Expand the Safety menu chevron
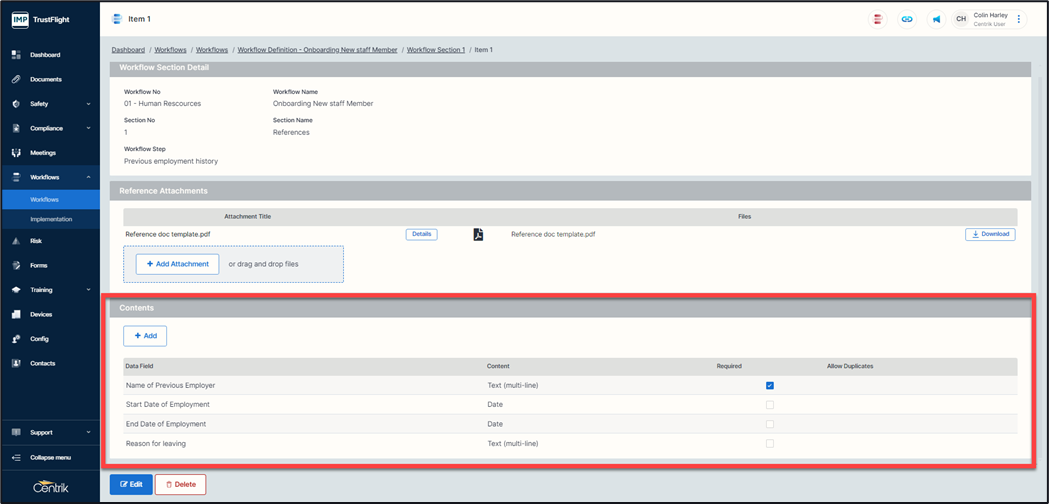The image size is (1049, 504). [88, 104]
